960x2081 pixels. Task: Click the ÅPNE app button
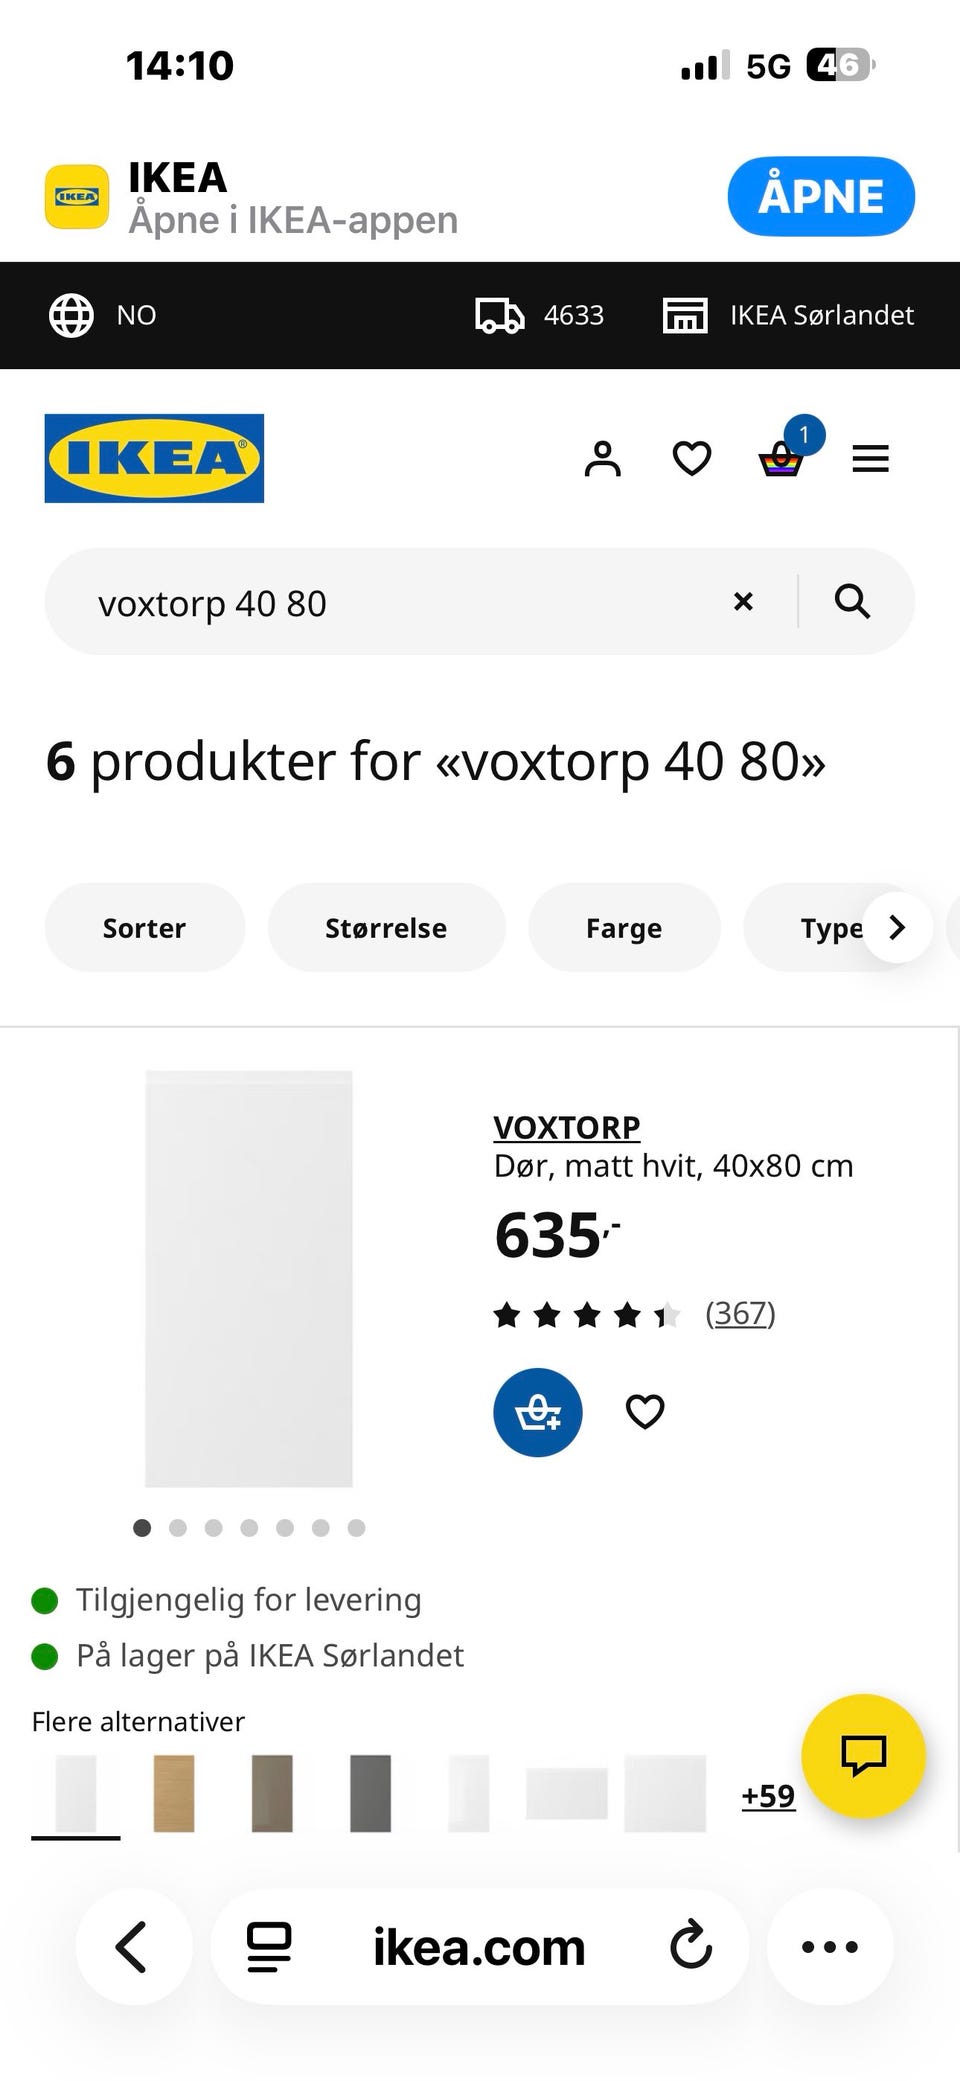[x=821, y=196]
